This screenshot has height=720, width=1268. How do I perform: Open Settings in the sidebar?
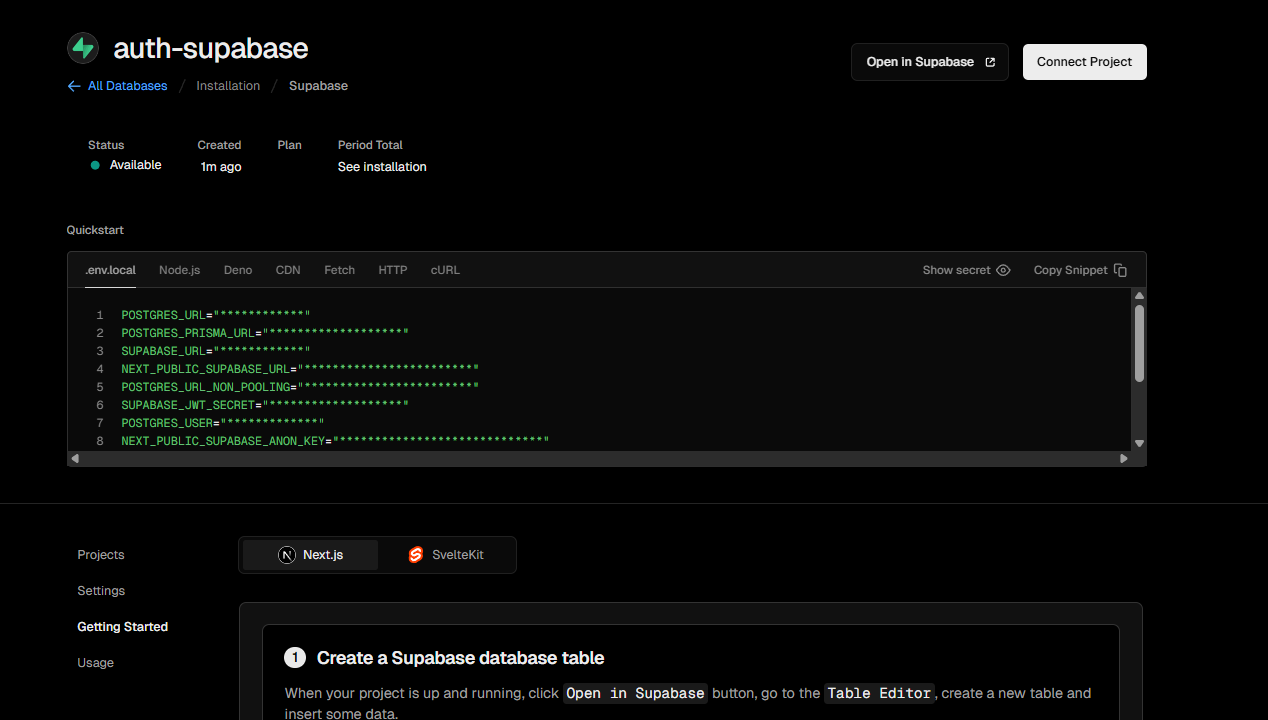(101, 591)
